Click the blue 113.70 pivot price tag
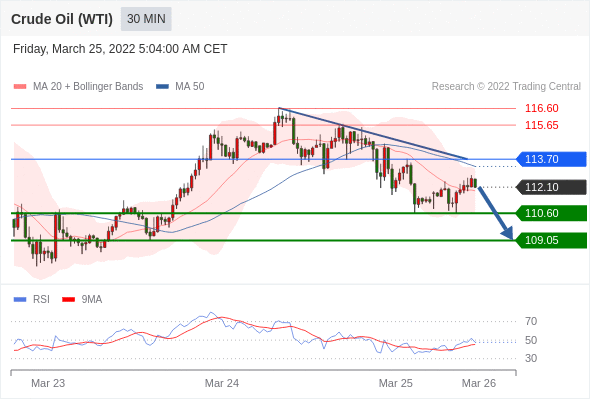Screen dimensions: 590x400 click(x=551, y=159)
